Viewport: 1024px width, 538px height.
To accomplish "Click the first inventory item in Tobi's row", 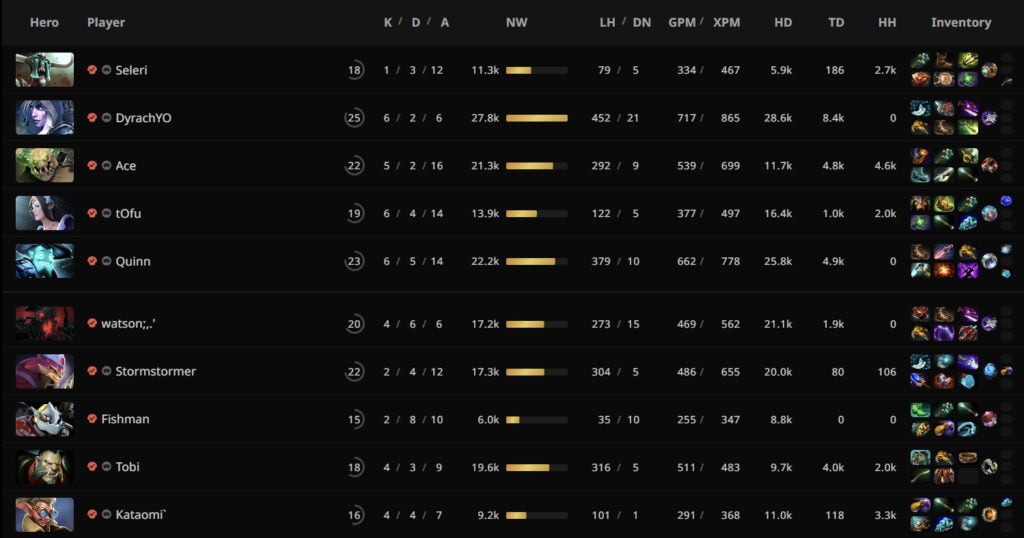I will pos(920,458).
